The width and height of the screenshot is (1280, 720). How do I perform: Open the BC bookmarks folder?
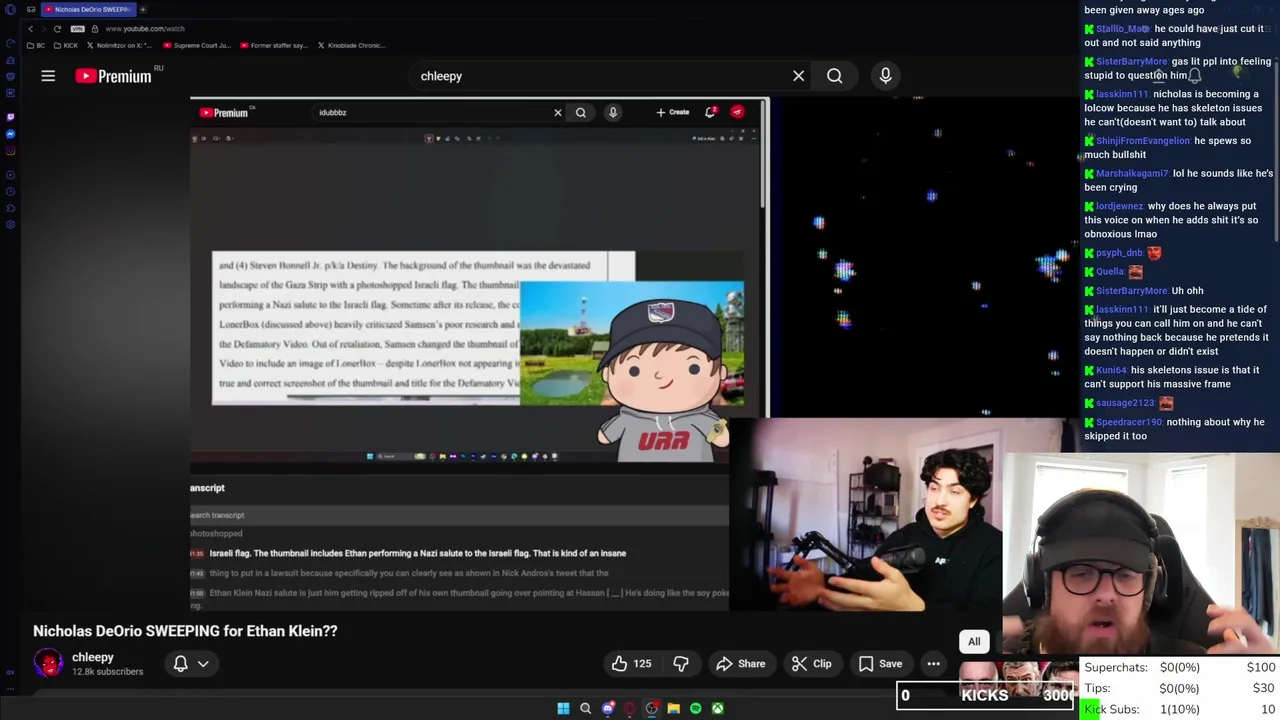(36, 45)
